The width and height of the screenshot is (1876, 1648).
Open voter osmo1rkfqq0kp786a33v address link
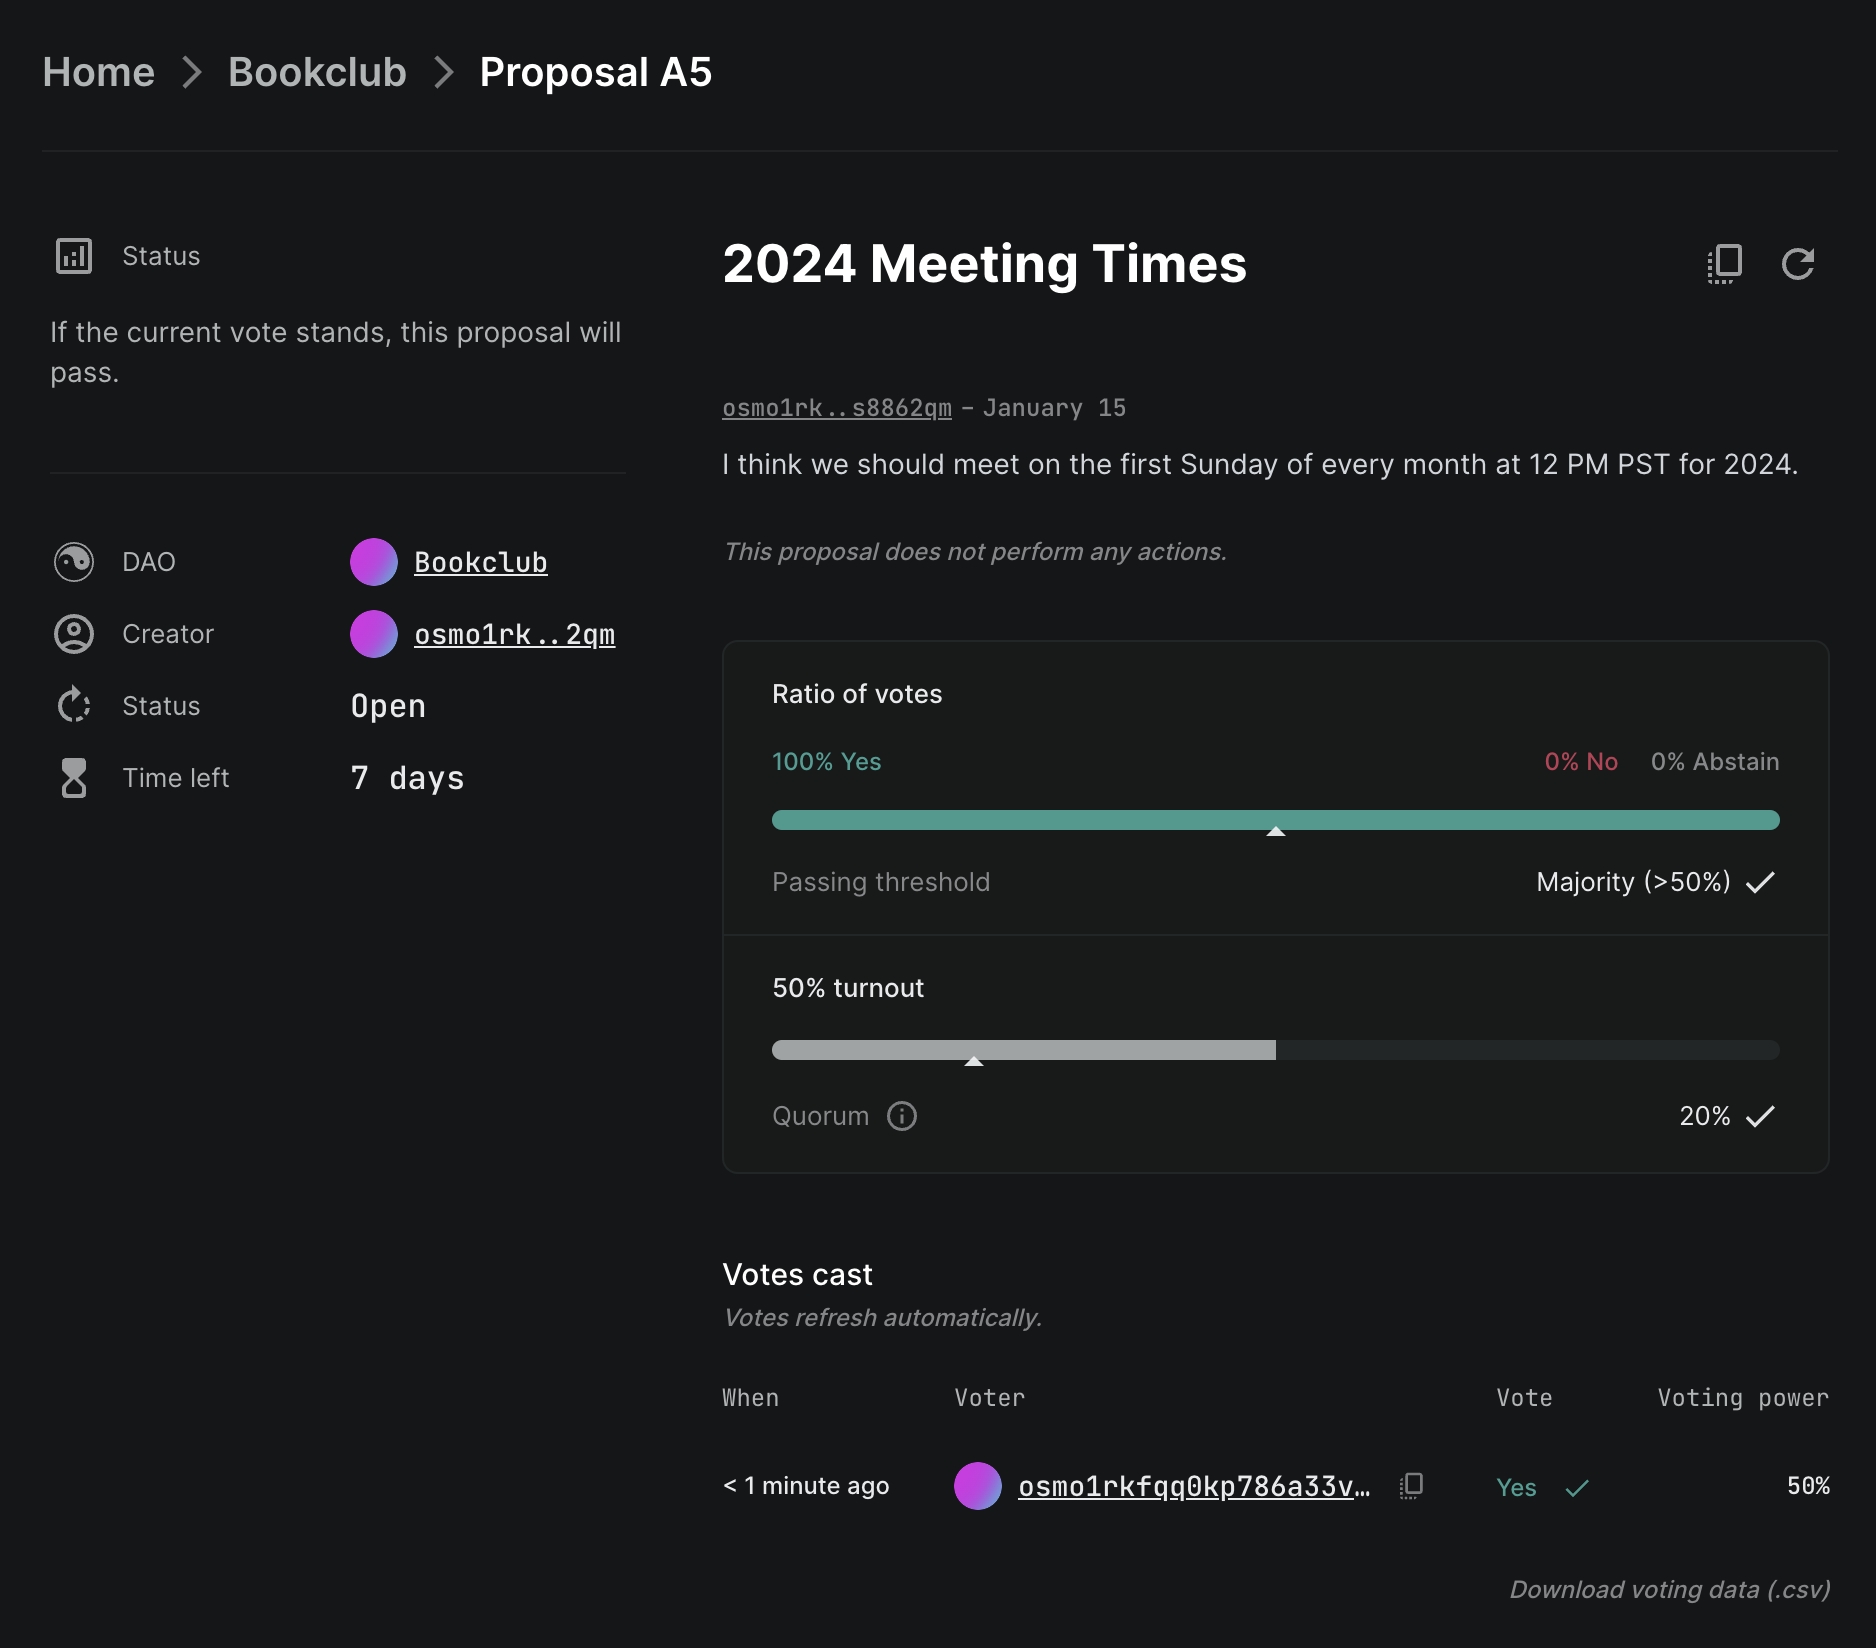point(1193,1486)
